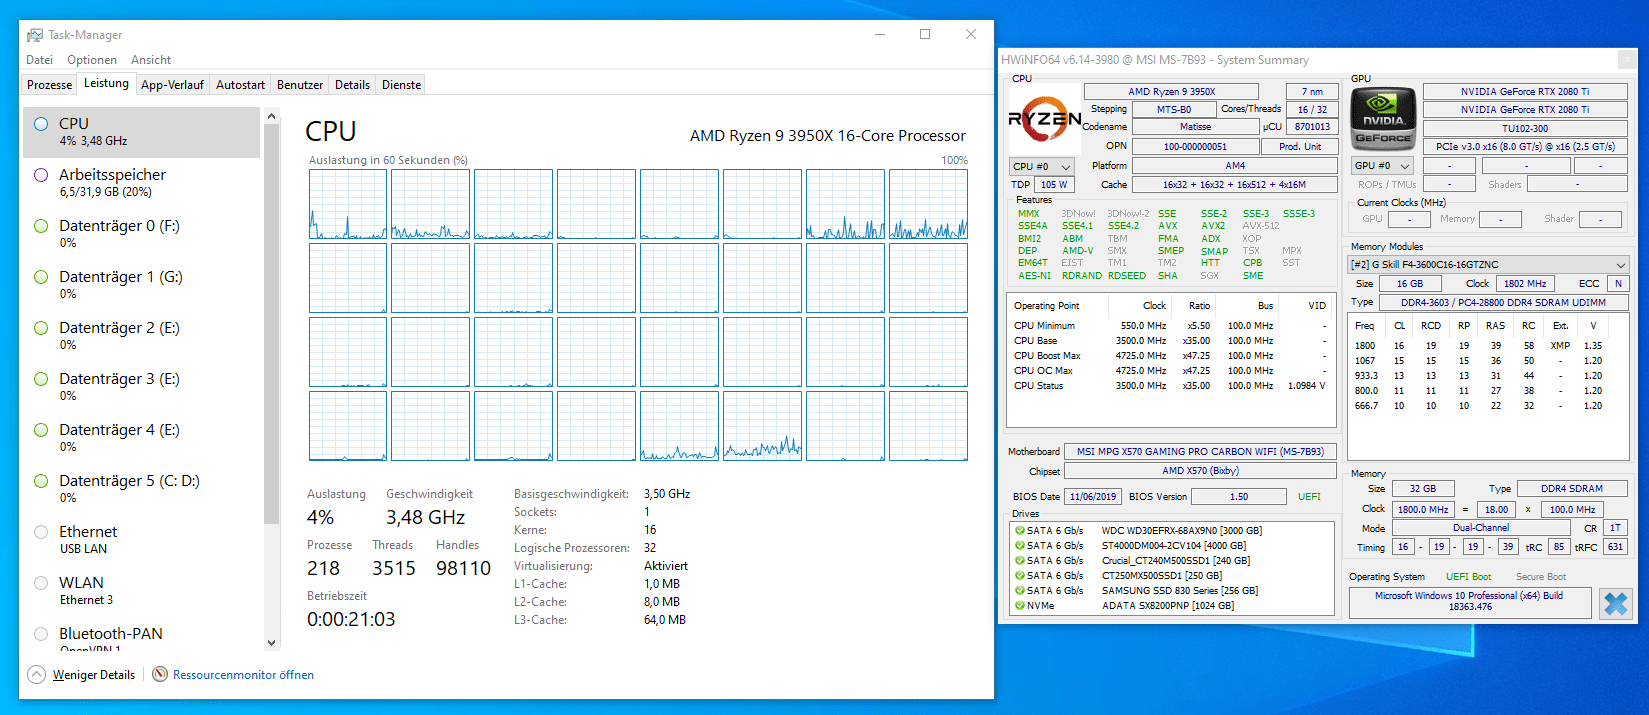This screenshot has width=1649, height=715.
Task: Open the Datei menu
Action: 40,60
